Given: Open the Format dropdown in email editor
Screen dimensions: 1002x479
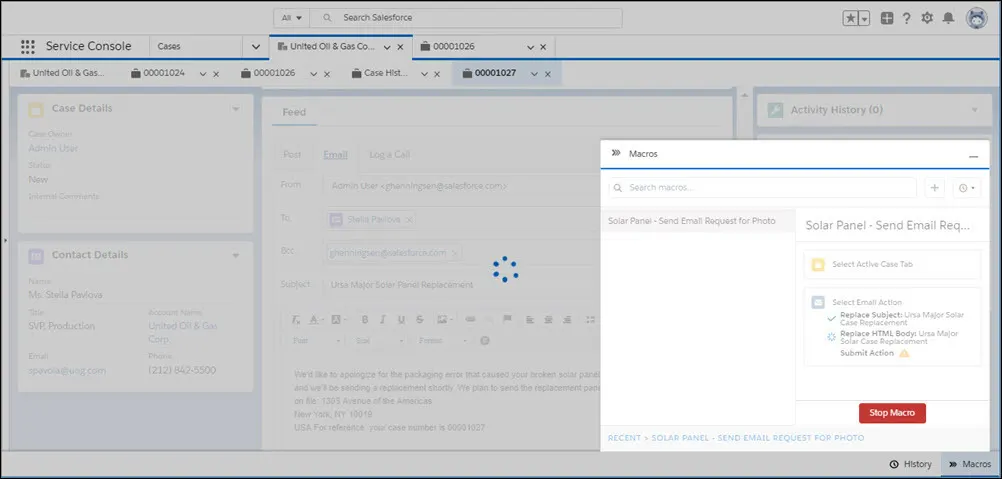Looking at the screenshot, I should click(x=443, y=340).
